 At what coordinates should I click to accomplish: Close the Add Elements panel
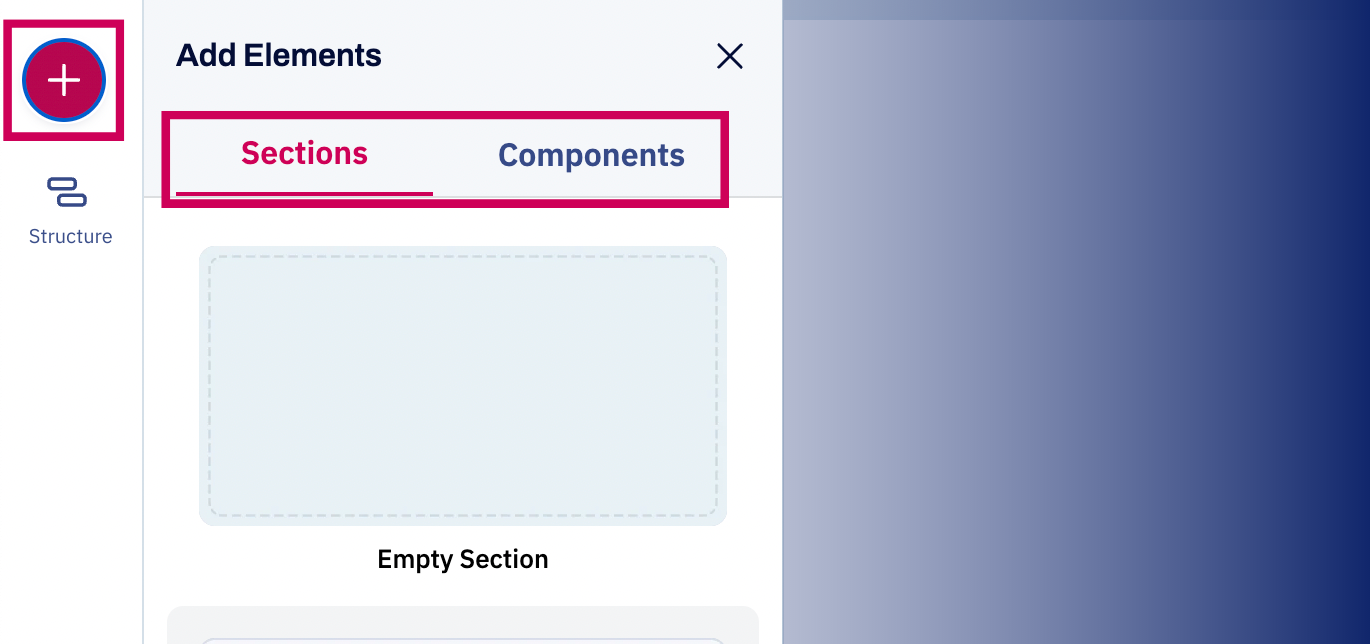click(730, 56)
